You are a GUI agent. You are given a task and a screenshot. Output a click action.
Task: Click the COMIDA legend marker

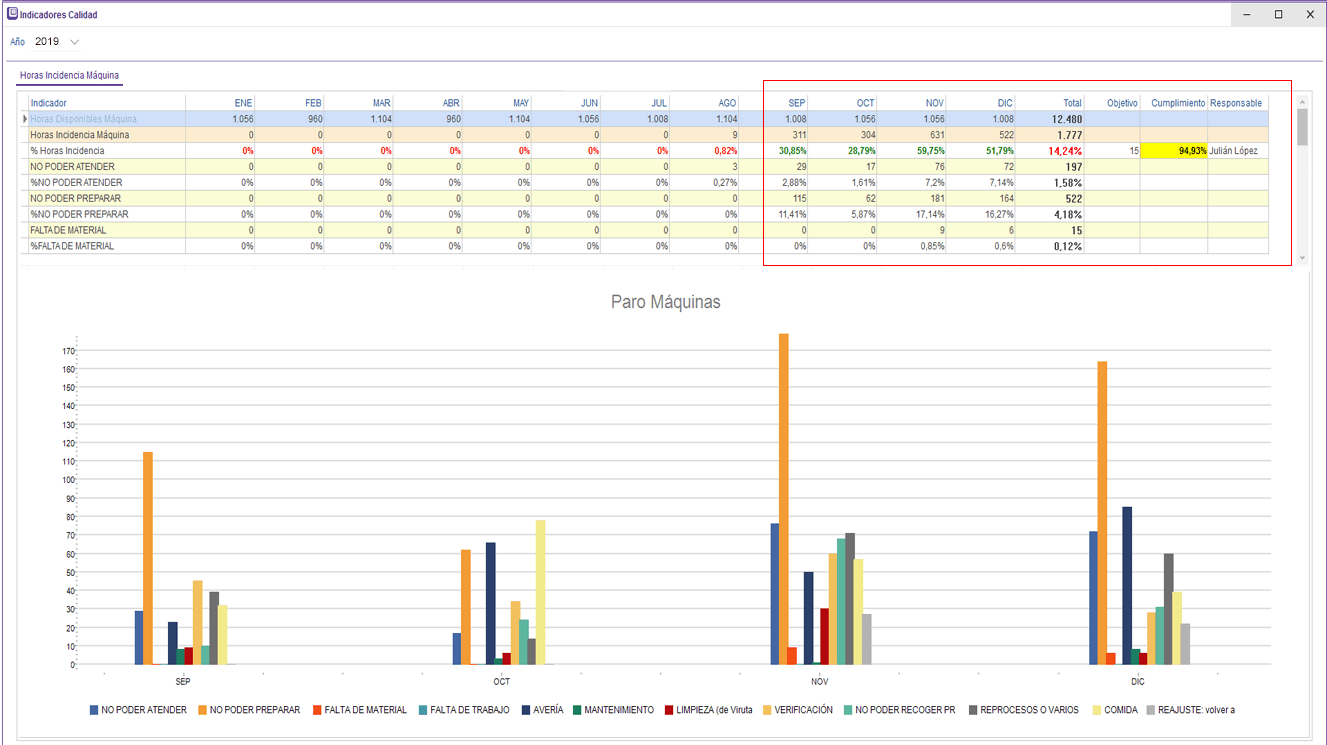1096,710
